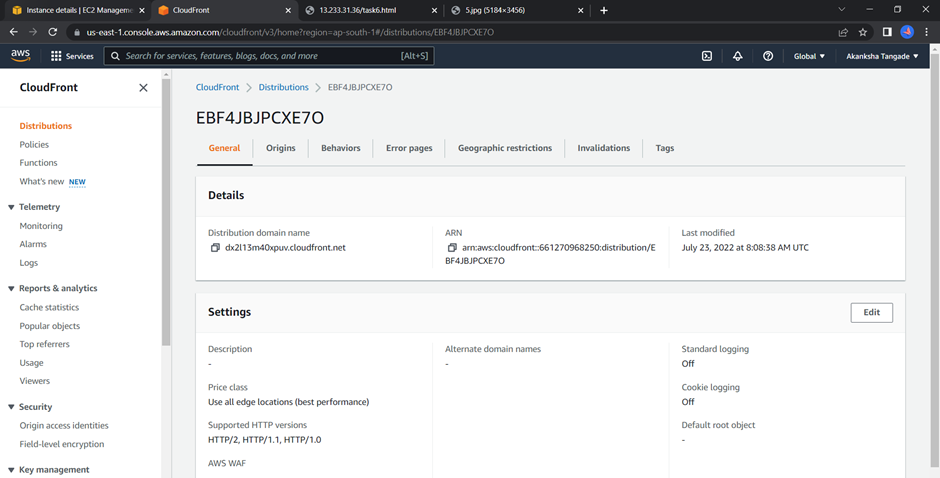Open Functions in sidebar

tap(38, 163)
